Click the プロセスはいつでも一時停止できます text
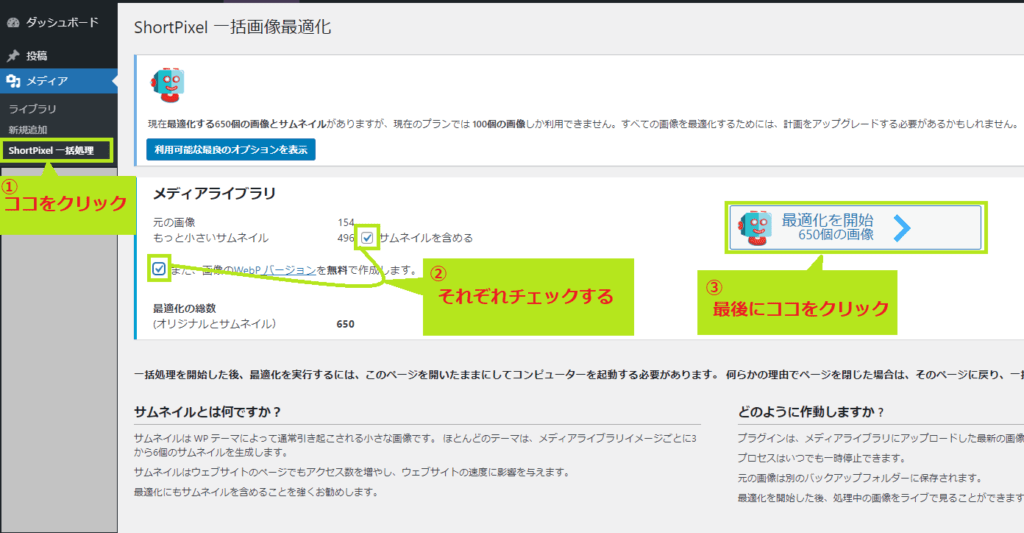1024x533 pixels. coord(822,458)
